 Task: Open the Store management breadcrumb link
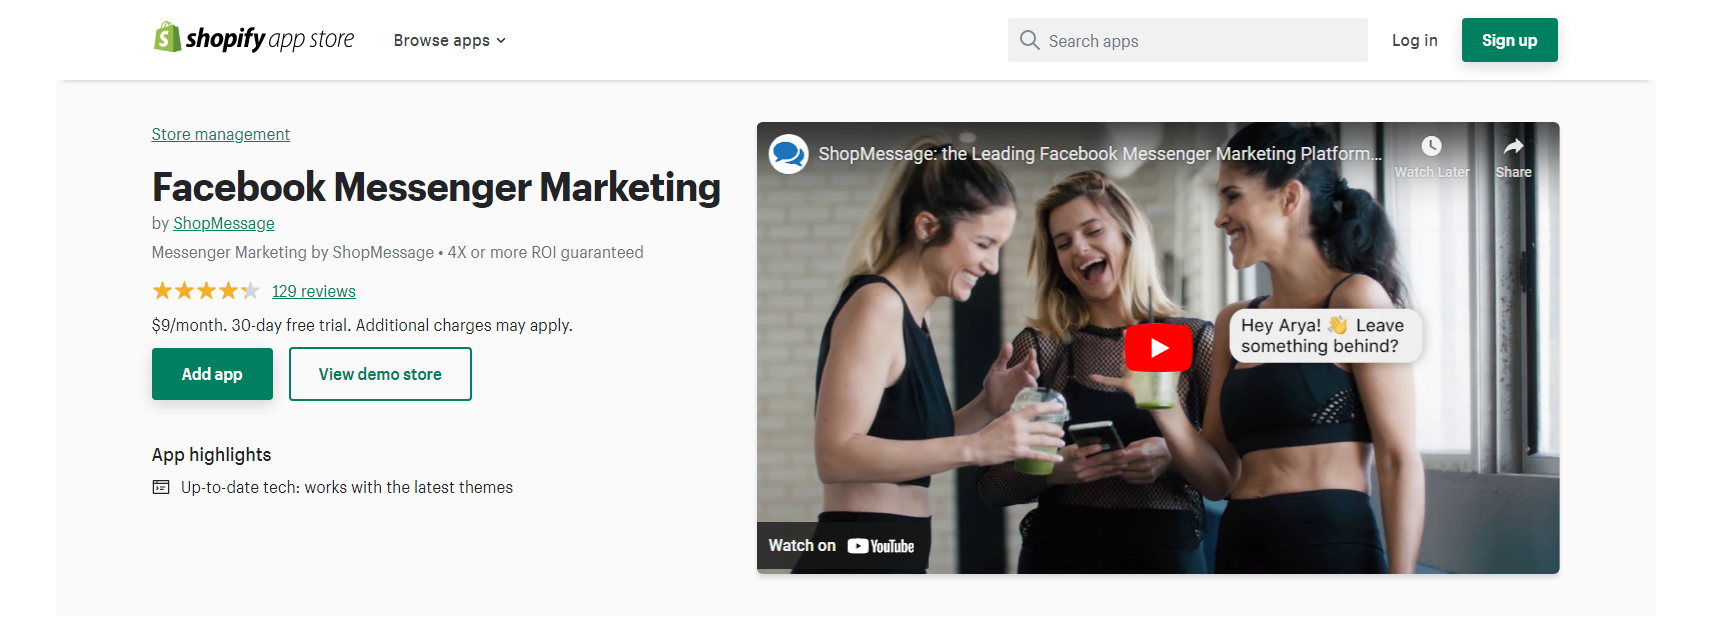220,134
